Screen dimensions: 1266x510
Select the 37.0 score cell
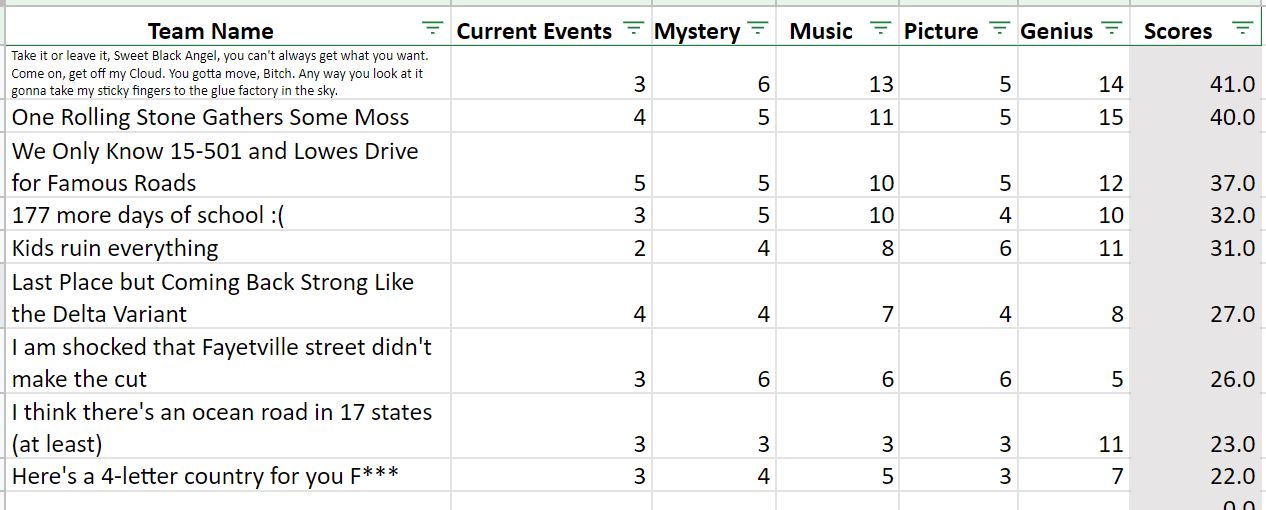pos(1197,166)
